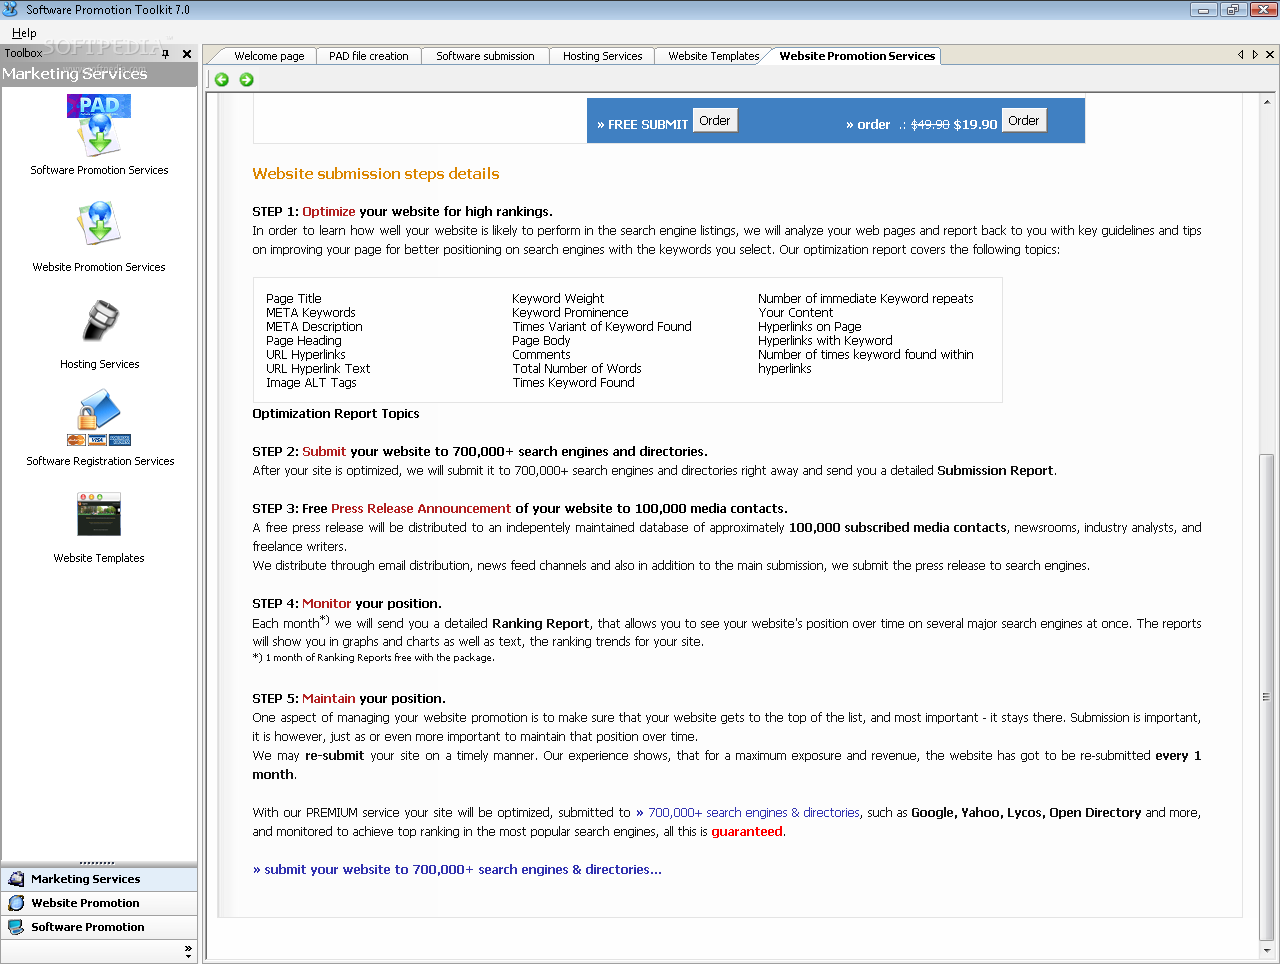The image size is (1280, 964).
Task: Click the application icon in title bar
Action: tap(11, 10)
